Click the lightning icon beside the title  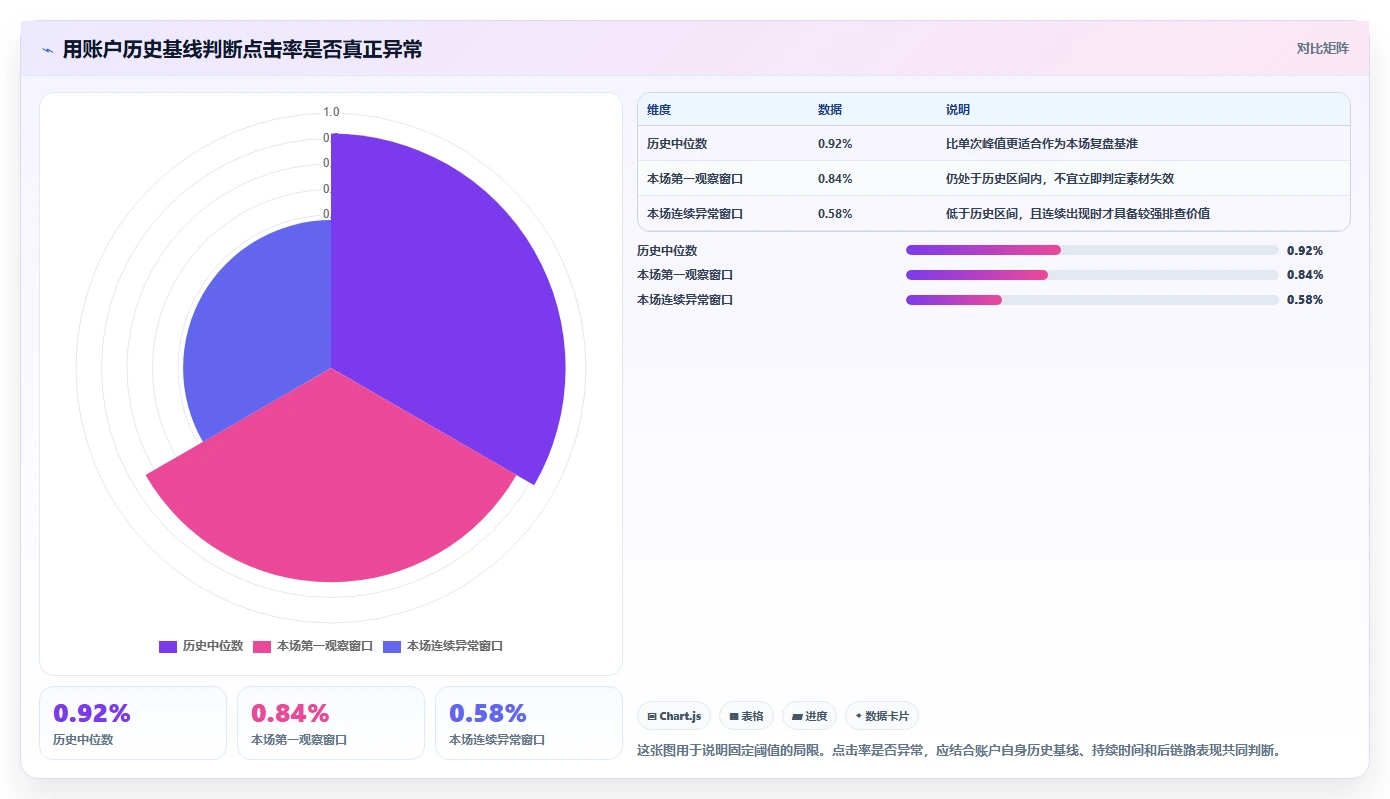point(47,49)
